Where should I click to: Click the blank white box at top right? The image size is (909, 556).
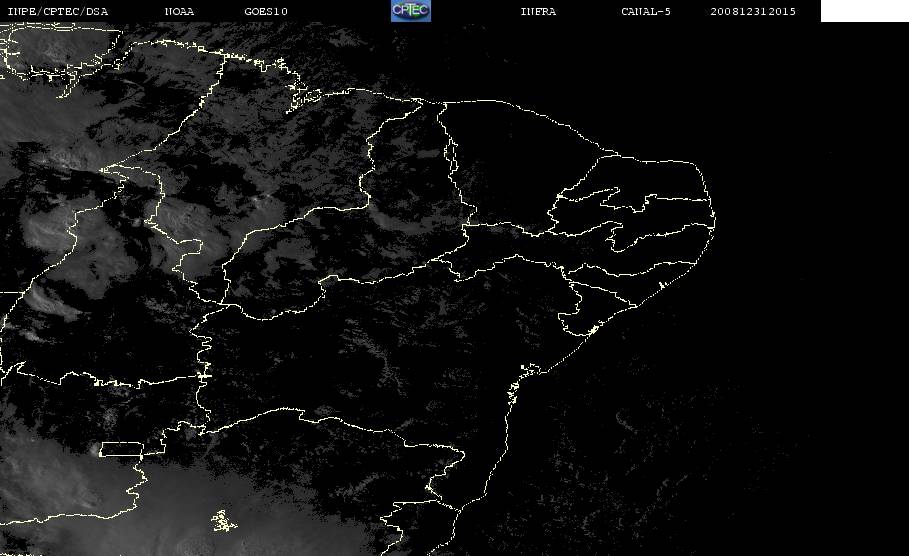click(x=864, y=10)
